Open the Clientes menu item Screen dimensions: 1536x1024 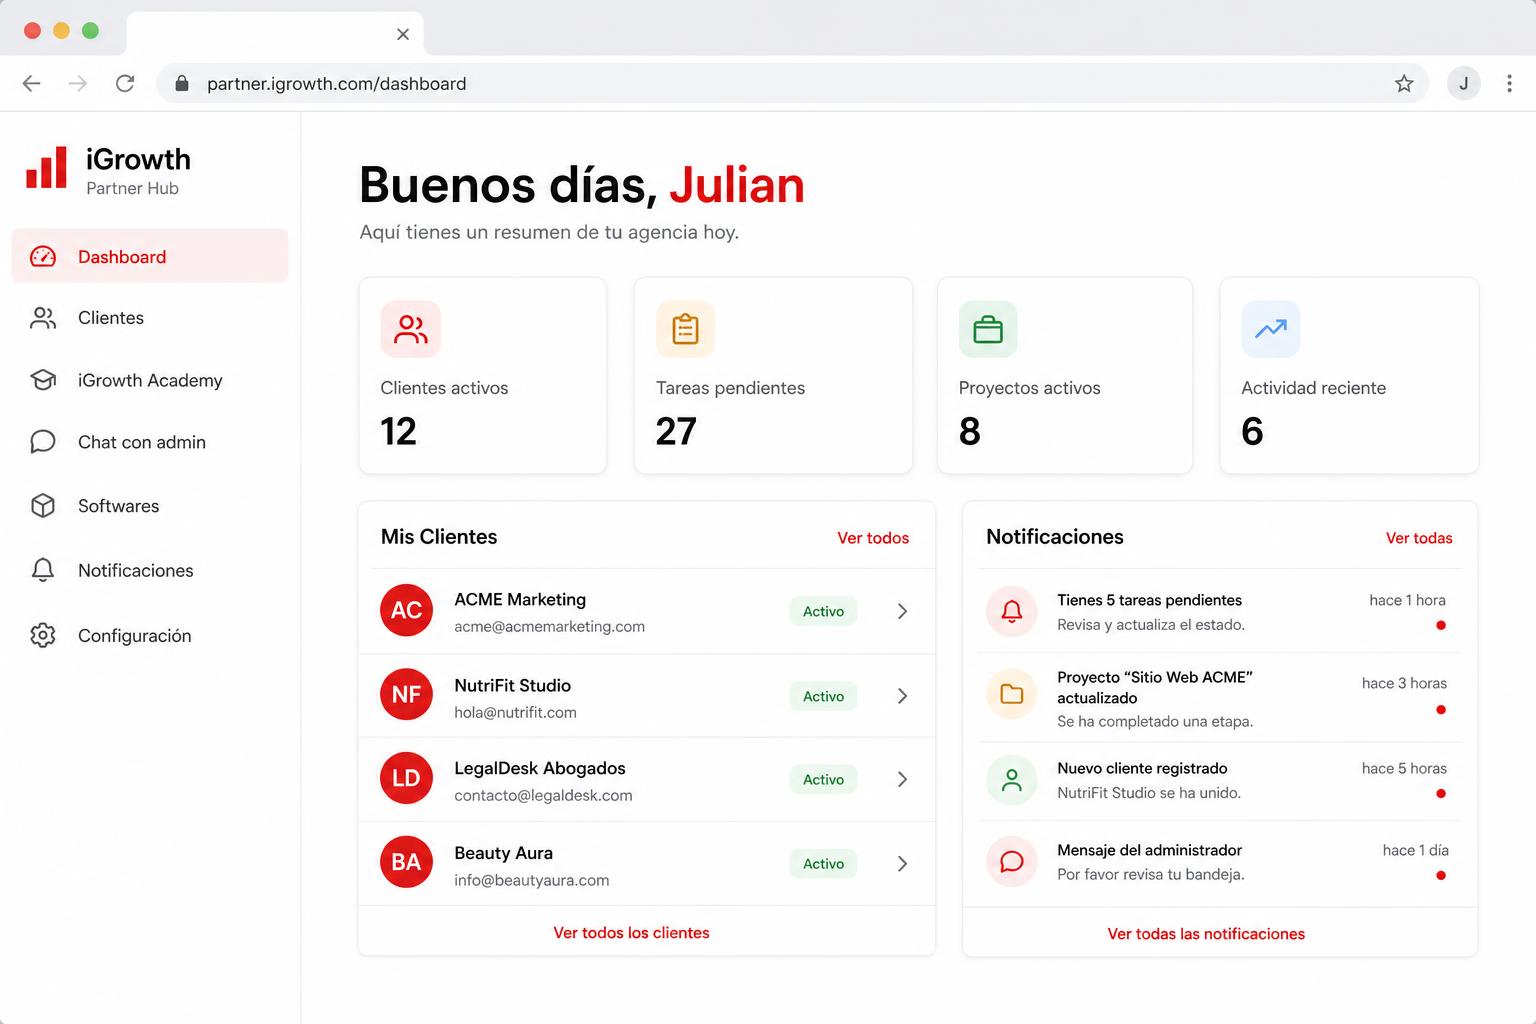[x=150, y=318]
